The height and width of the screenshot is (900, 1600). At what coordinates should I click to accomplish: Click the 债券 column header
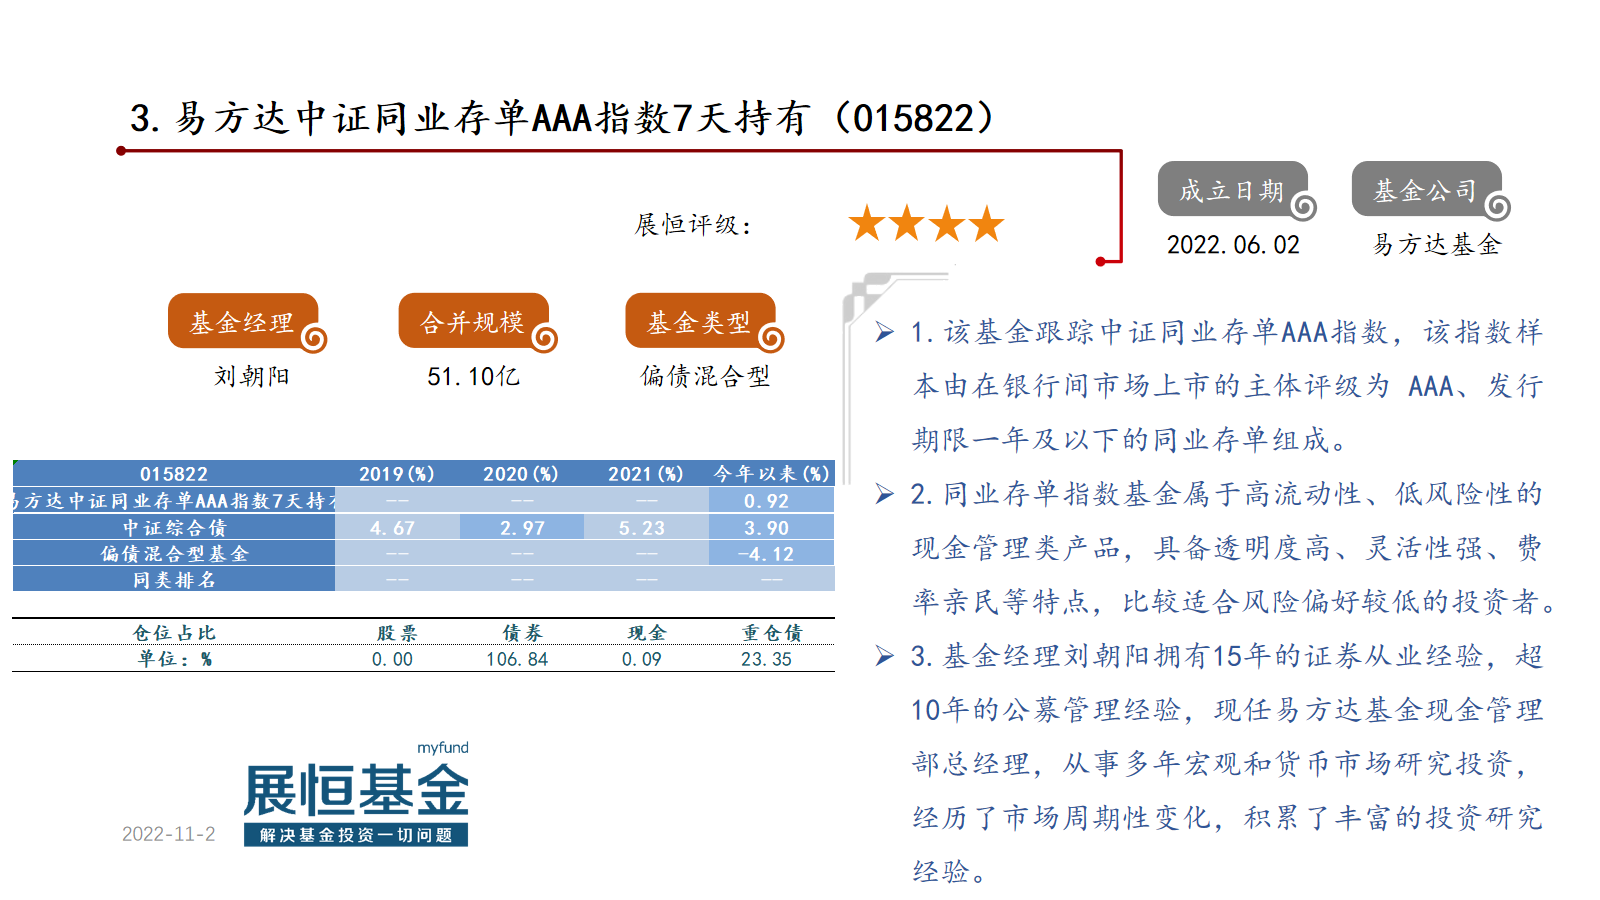click(x=521, y=632)
